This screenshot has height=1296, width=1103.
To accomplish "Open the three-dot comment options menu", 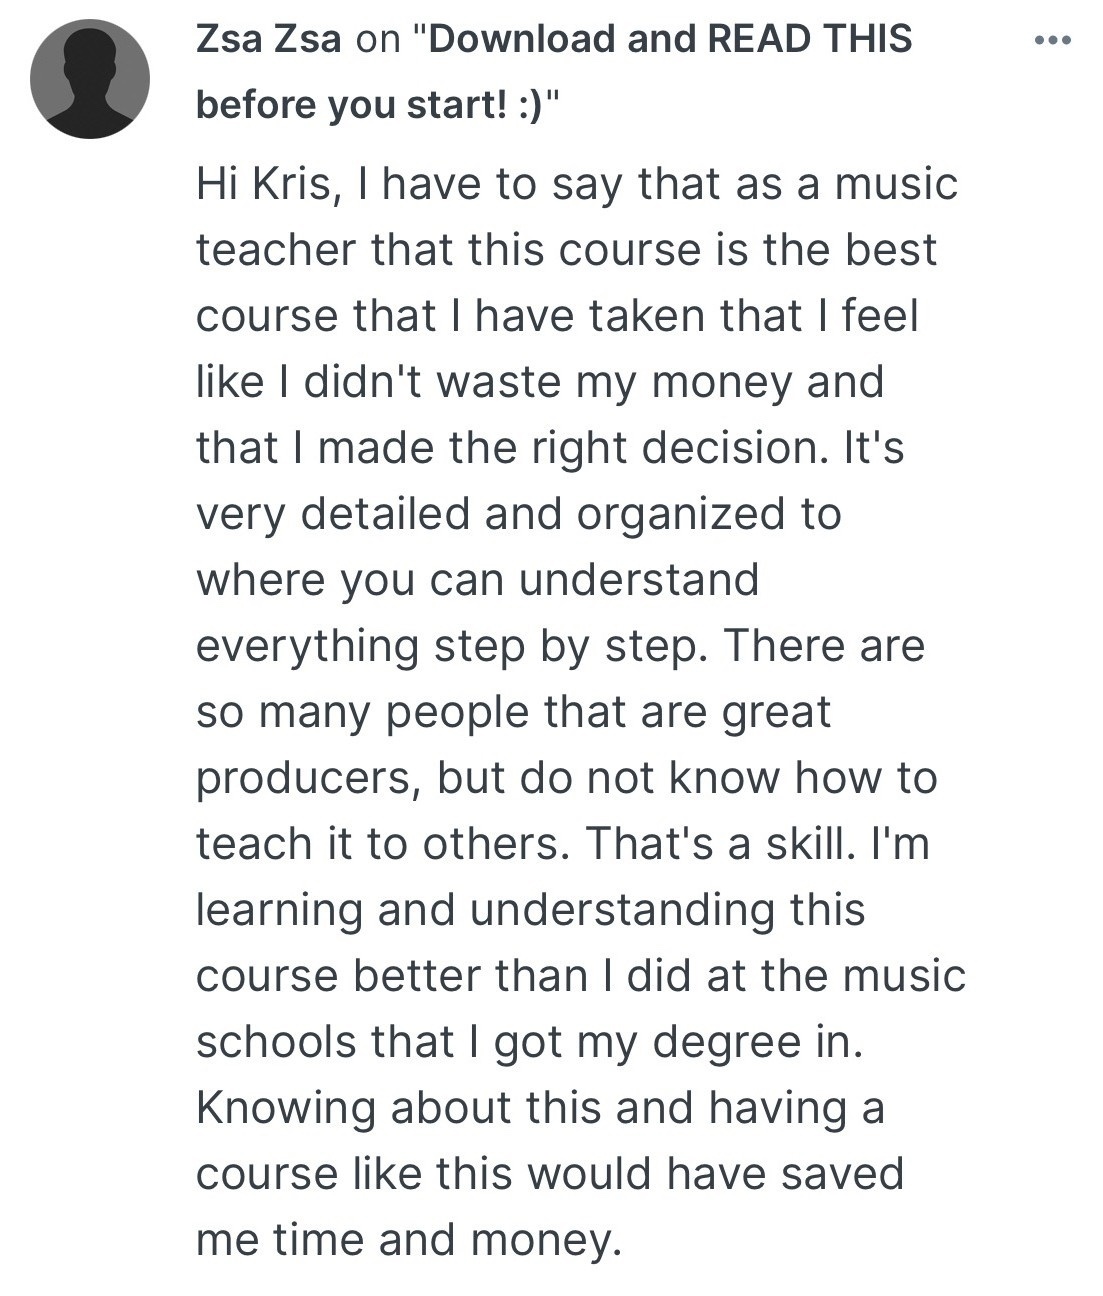I will 1053,41.
